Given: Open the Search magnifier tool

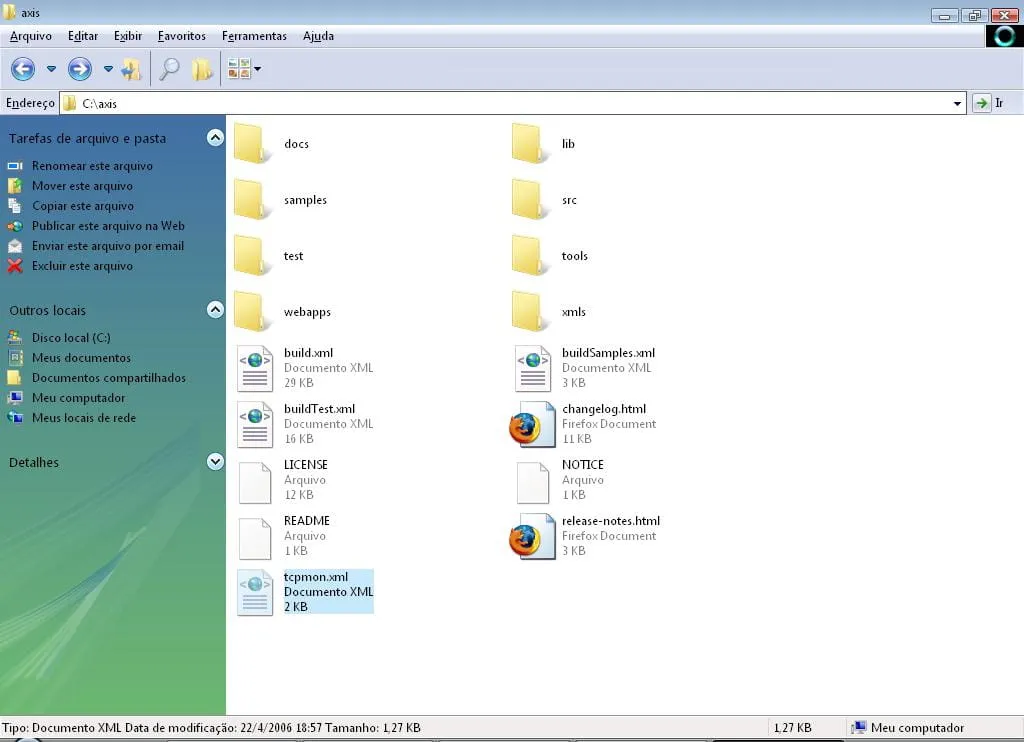Looking at the screenshot, I should click(170, 69).
